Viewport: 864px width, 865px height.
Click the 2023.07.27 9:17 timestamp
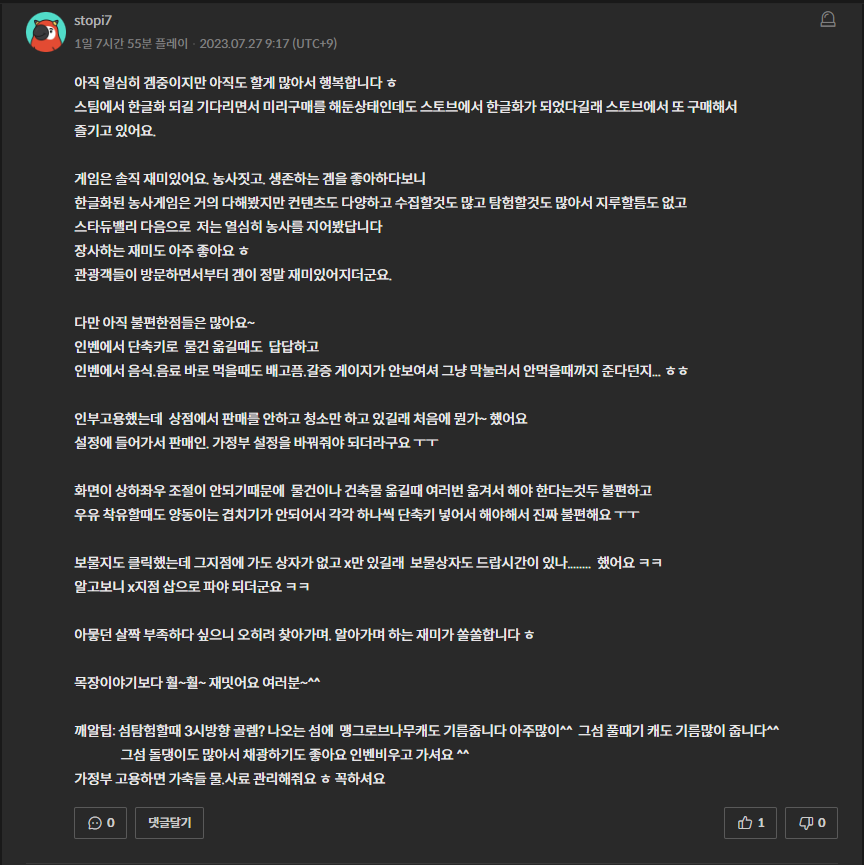[x=268, y=44]
